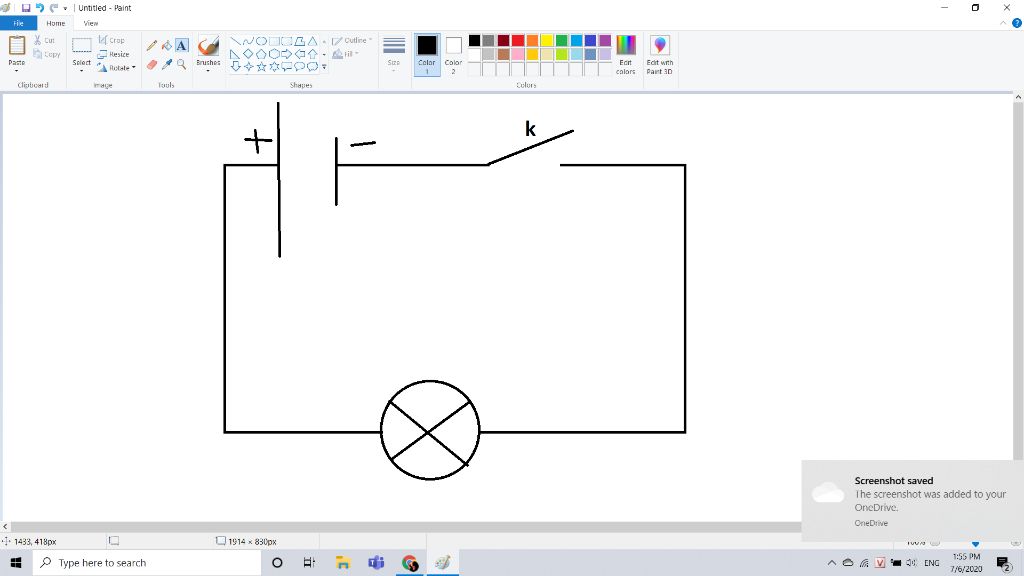Expand the Brushes dropdown arrow
The width and height of the screenshot is (1024, 576).
[x=208, y=70]
